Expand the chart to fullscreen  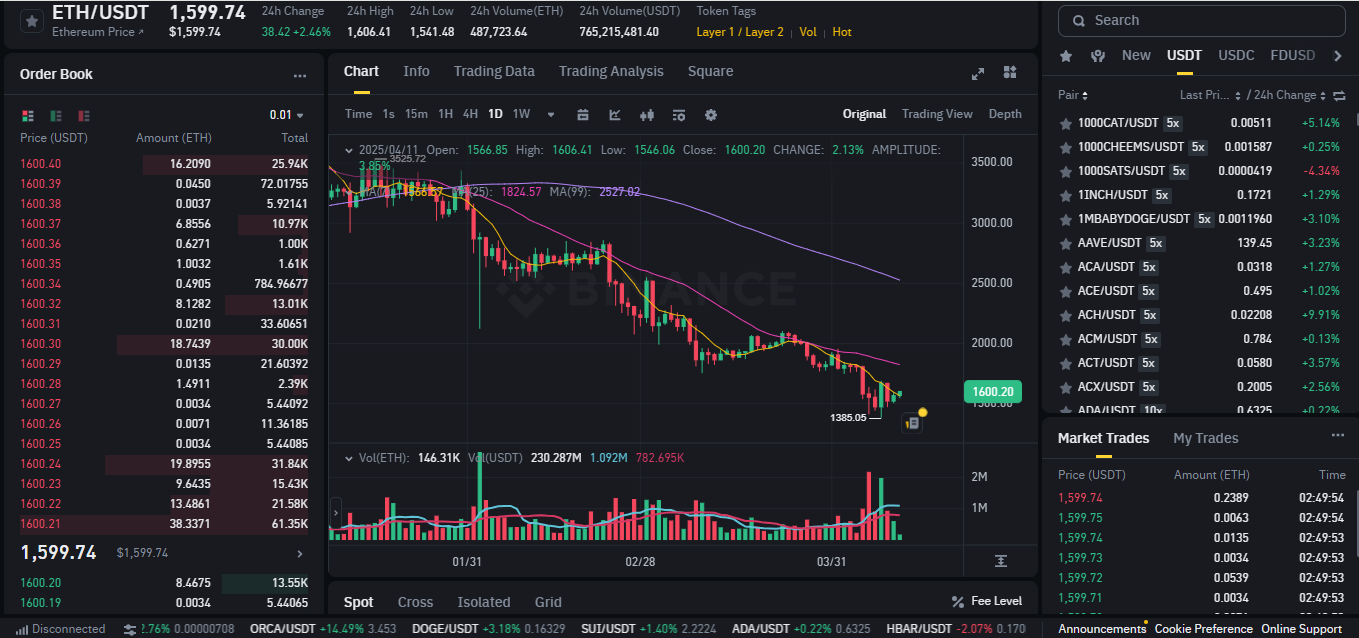click(x=978, y=73)
